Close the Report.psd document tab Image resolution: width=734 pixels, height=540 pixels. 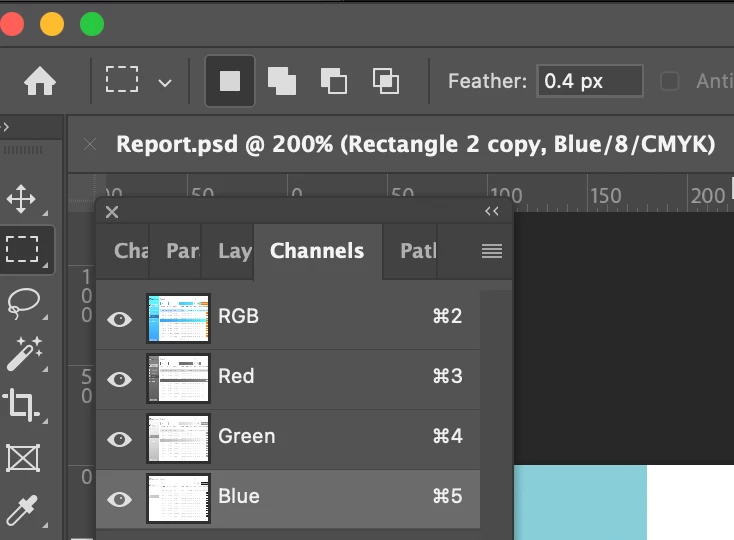click(90, 145)
